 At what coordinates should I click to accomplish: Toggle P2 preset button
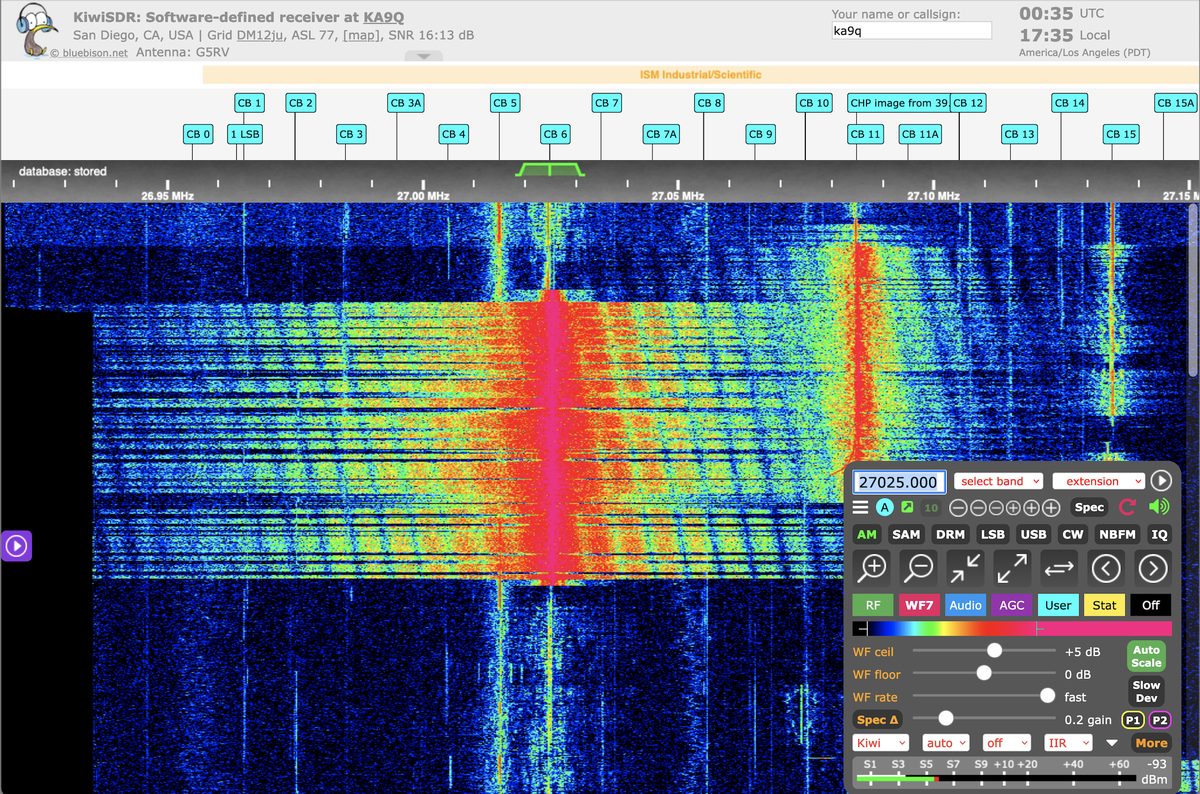point(1159,719)
